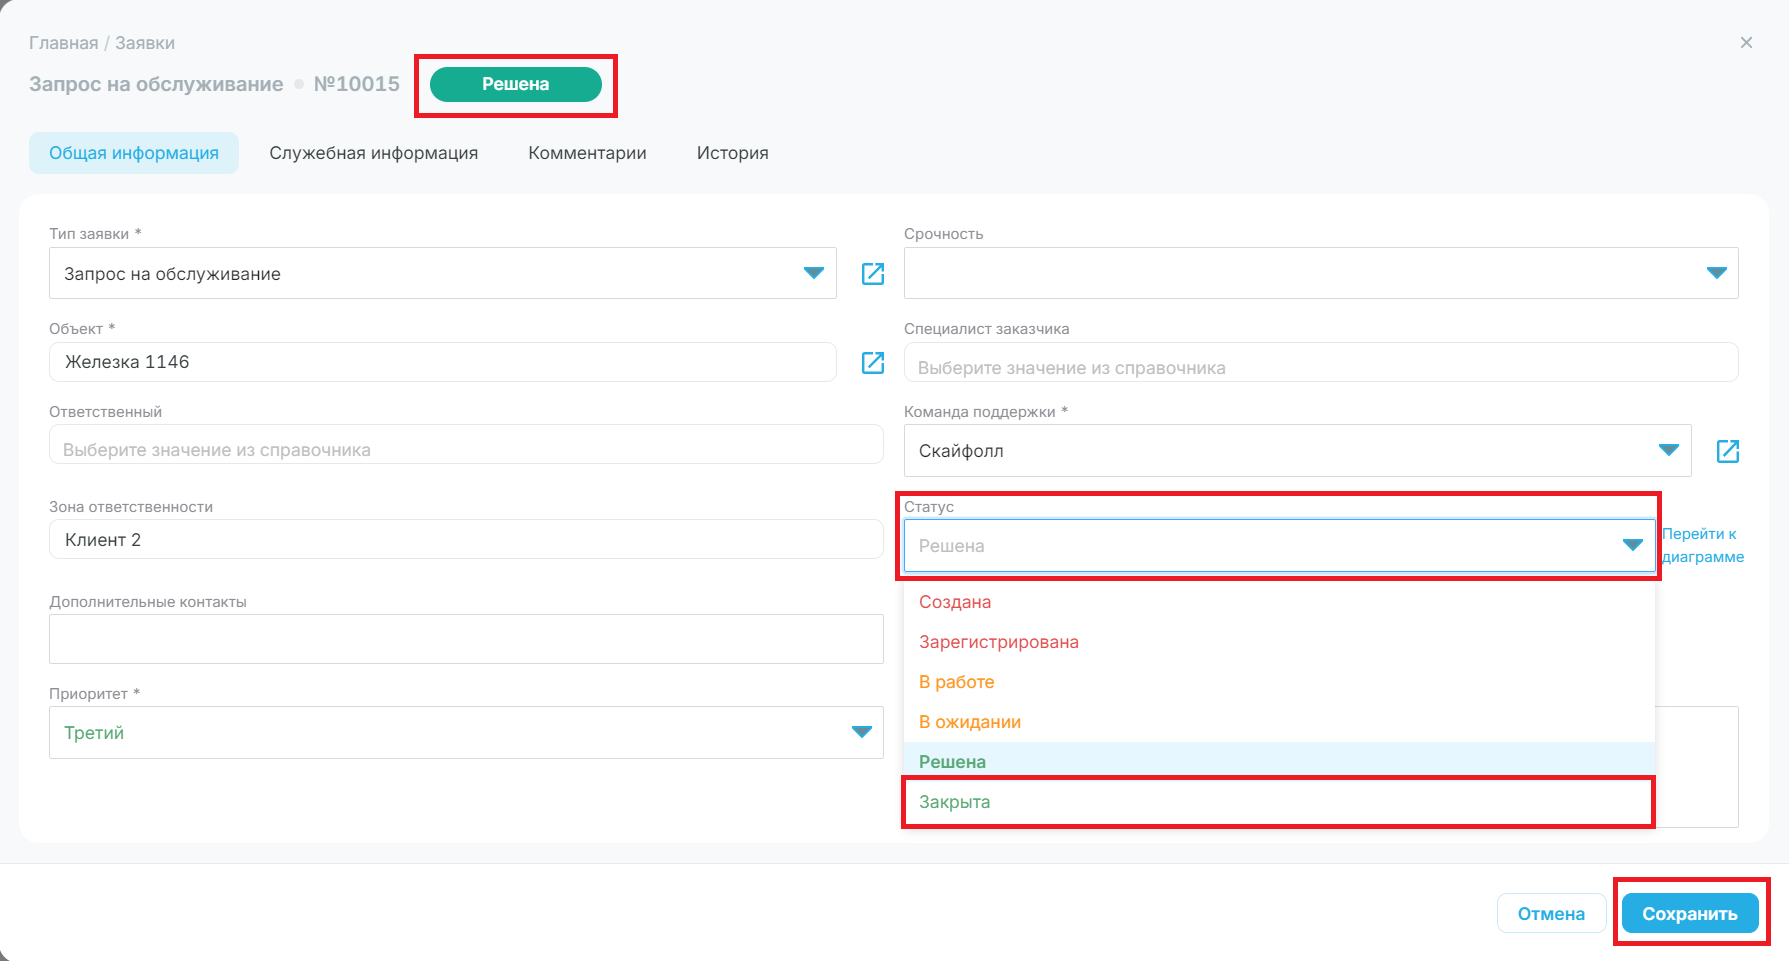
Task: Expand the Срочность dropdown
Action: [x=1717, y=273]
